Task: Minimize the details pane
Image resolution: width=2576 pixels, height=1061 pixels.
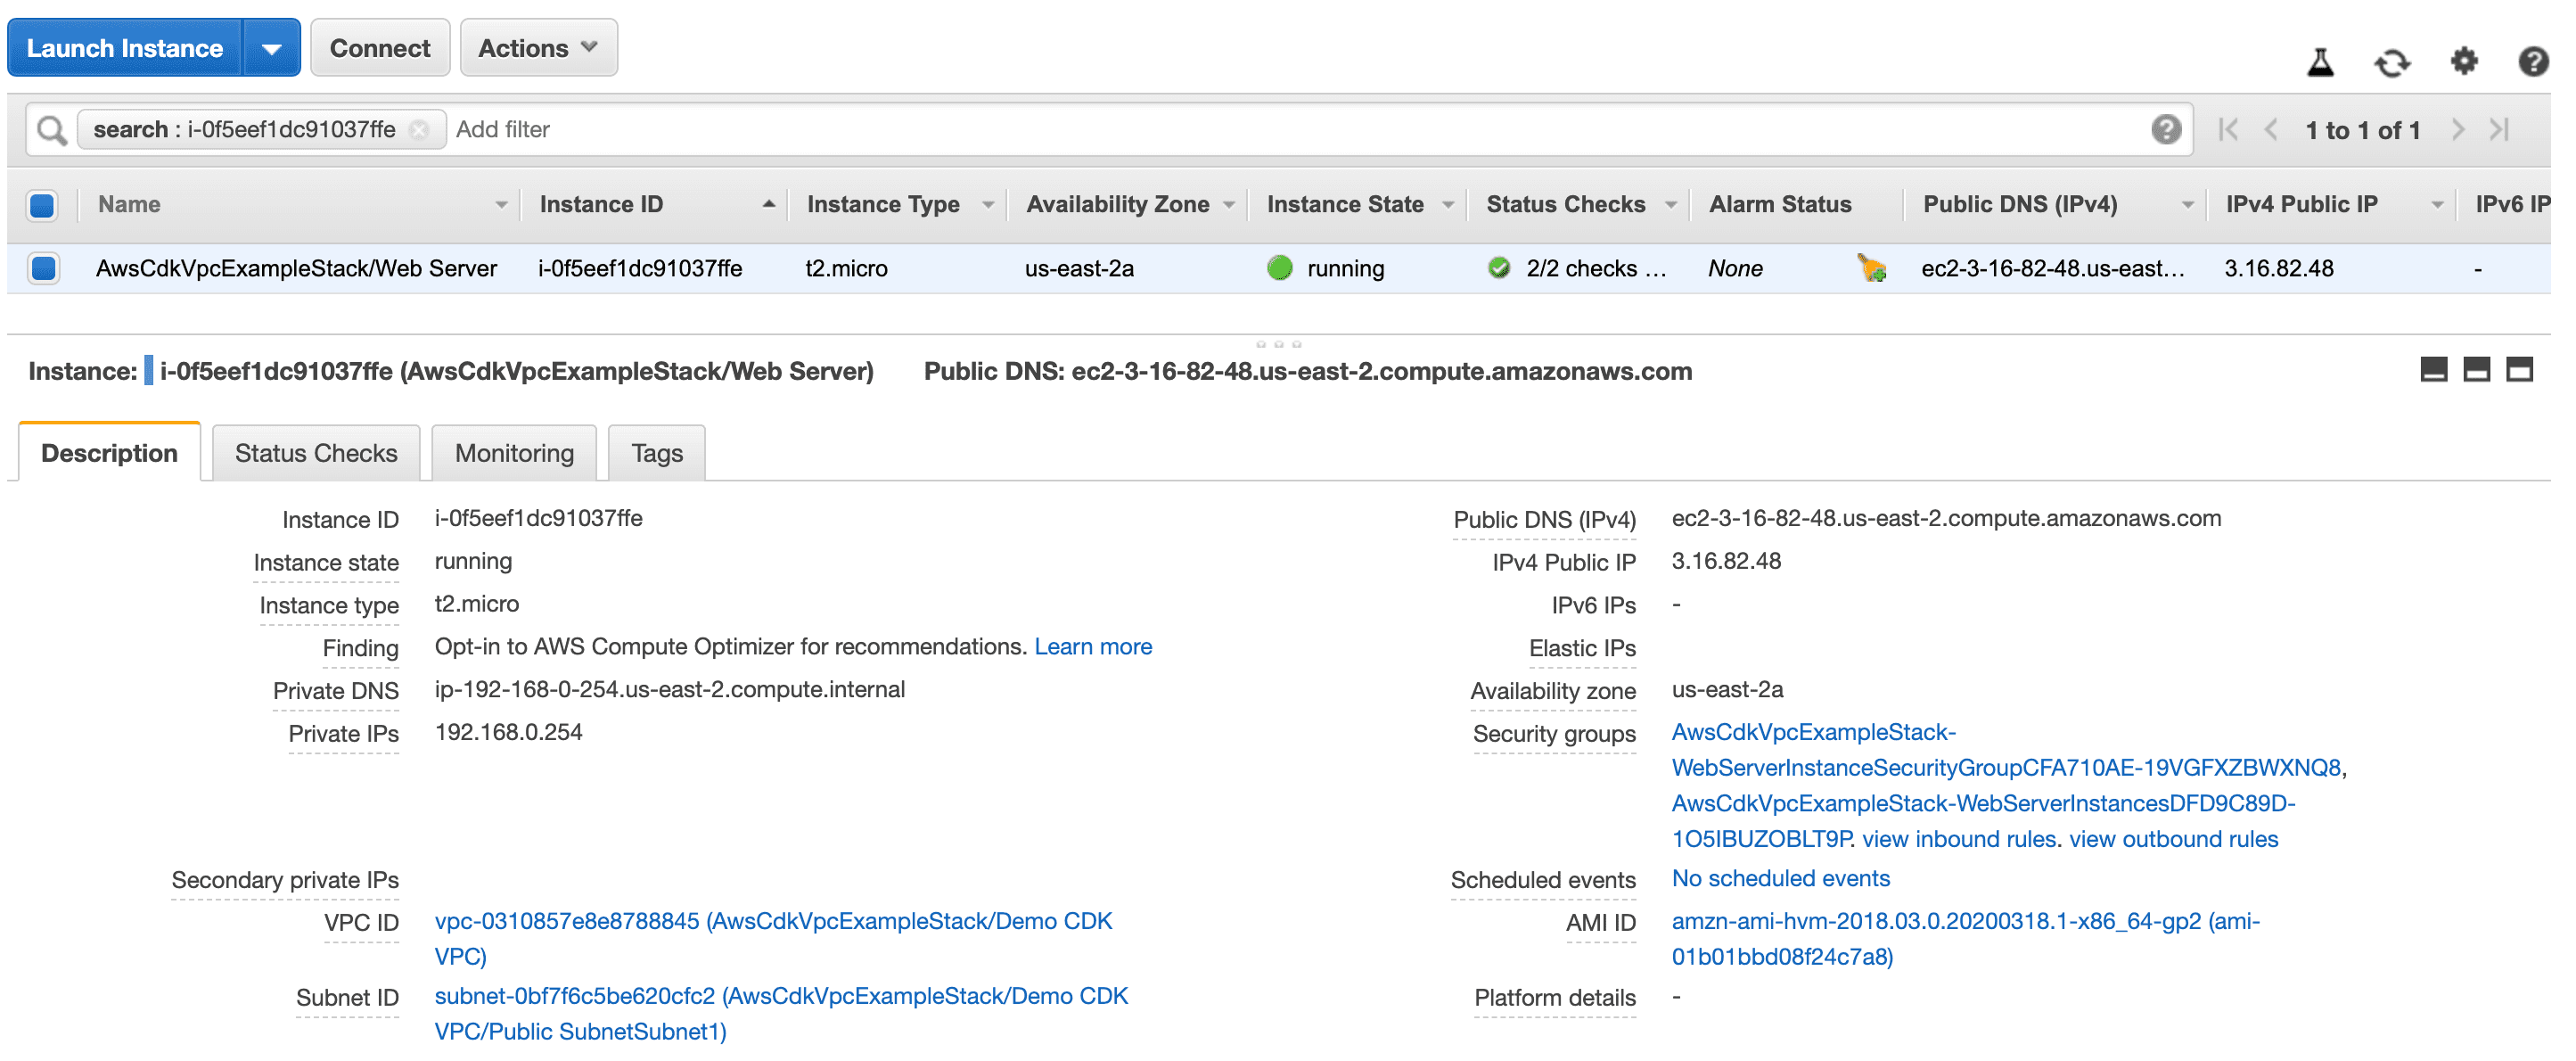Action: (x=2433, y=370)
